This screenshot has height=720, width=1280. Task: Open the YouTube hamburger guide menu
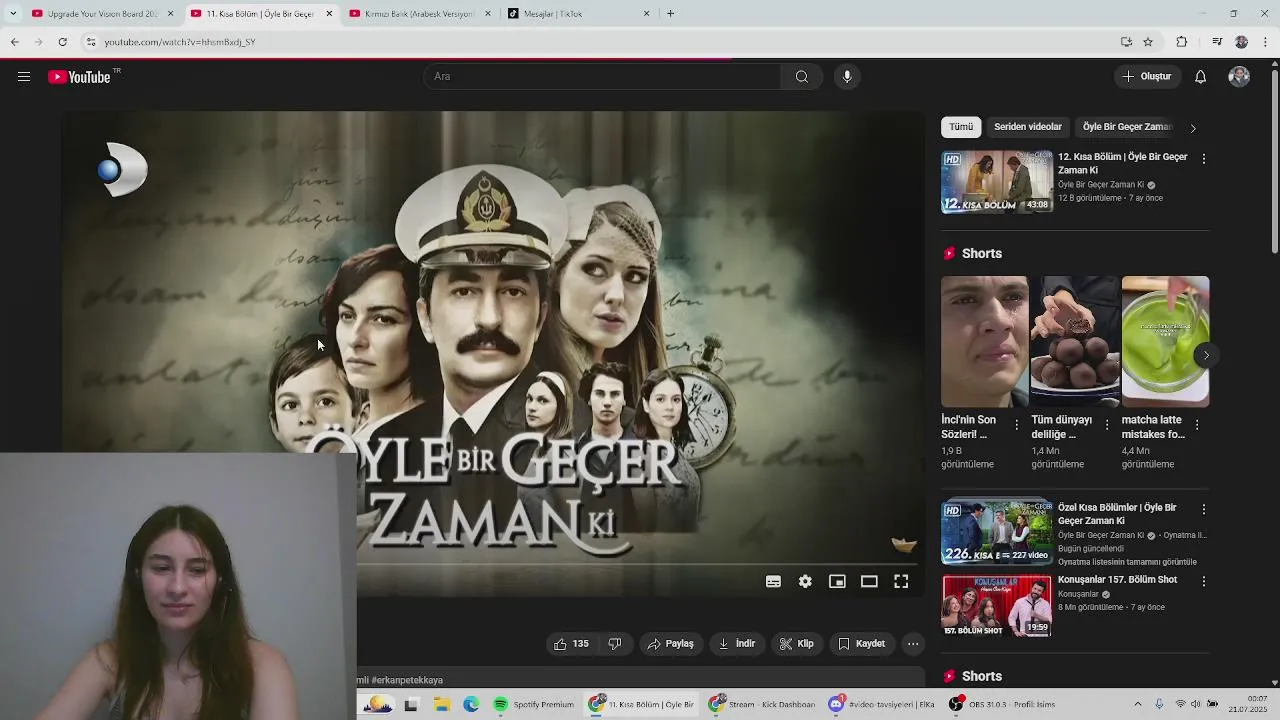24,77
